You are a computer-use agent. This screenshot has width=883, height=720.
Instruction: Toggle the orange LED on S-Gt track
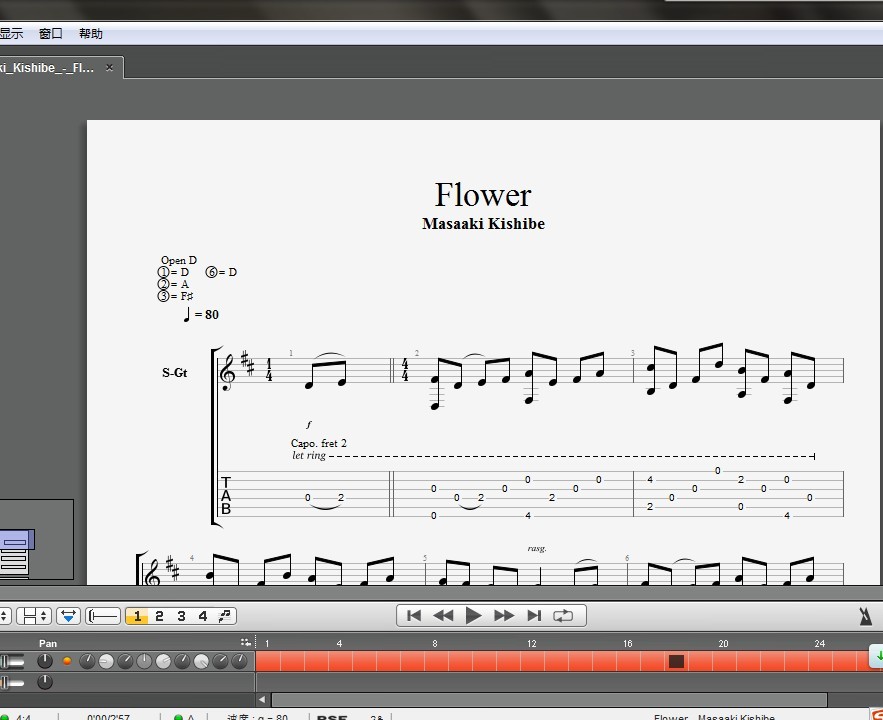point(67,661)
